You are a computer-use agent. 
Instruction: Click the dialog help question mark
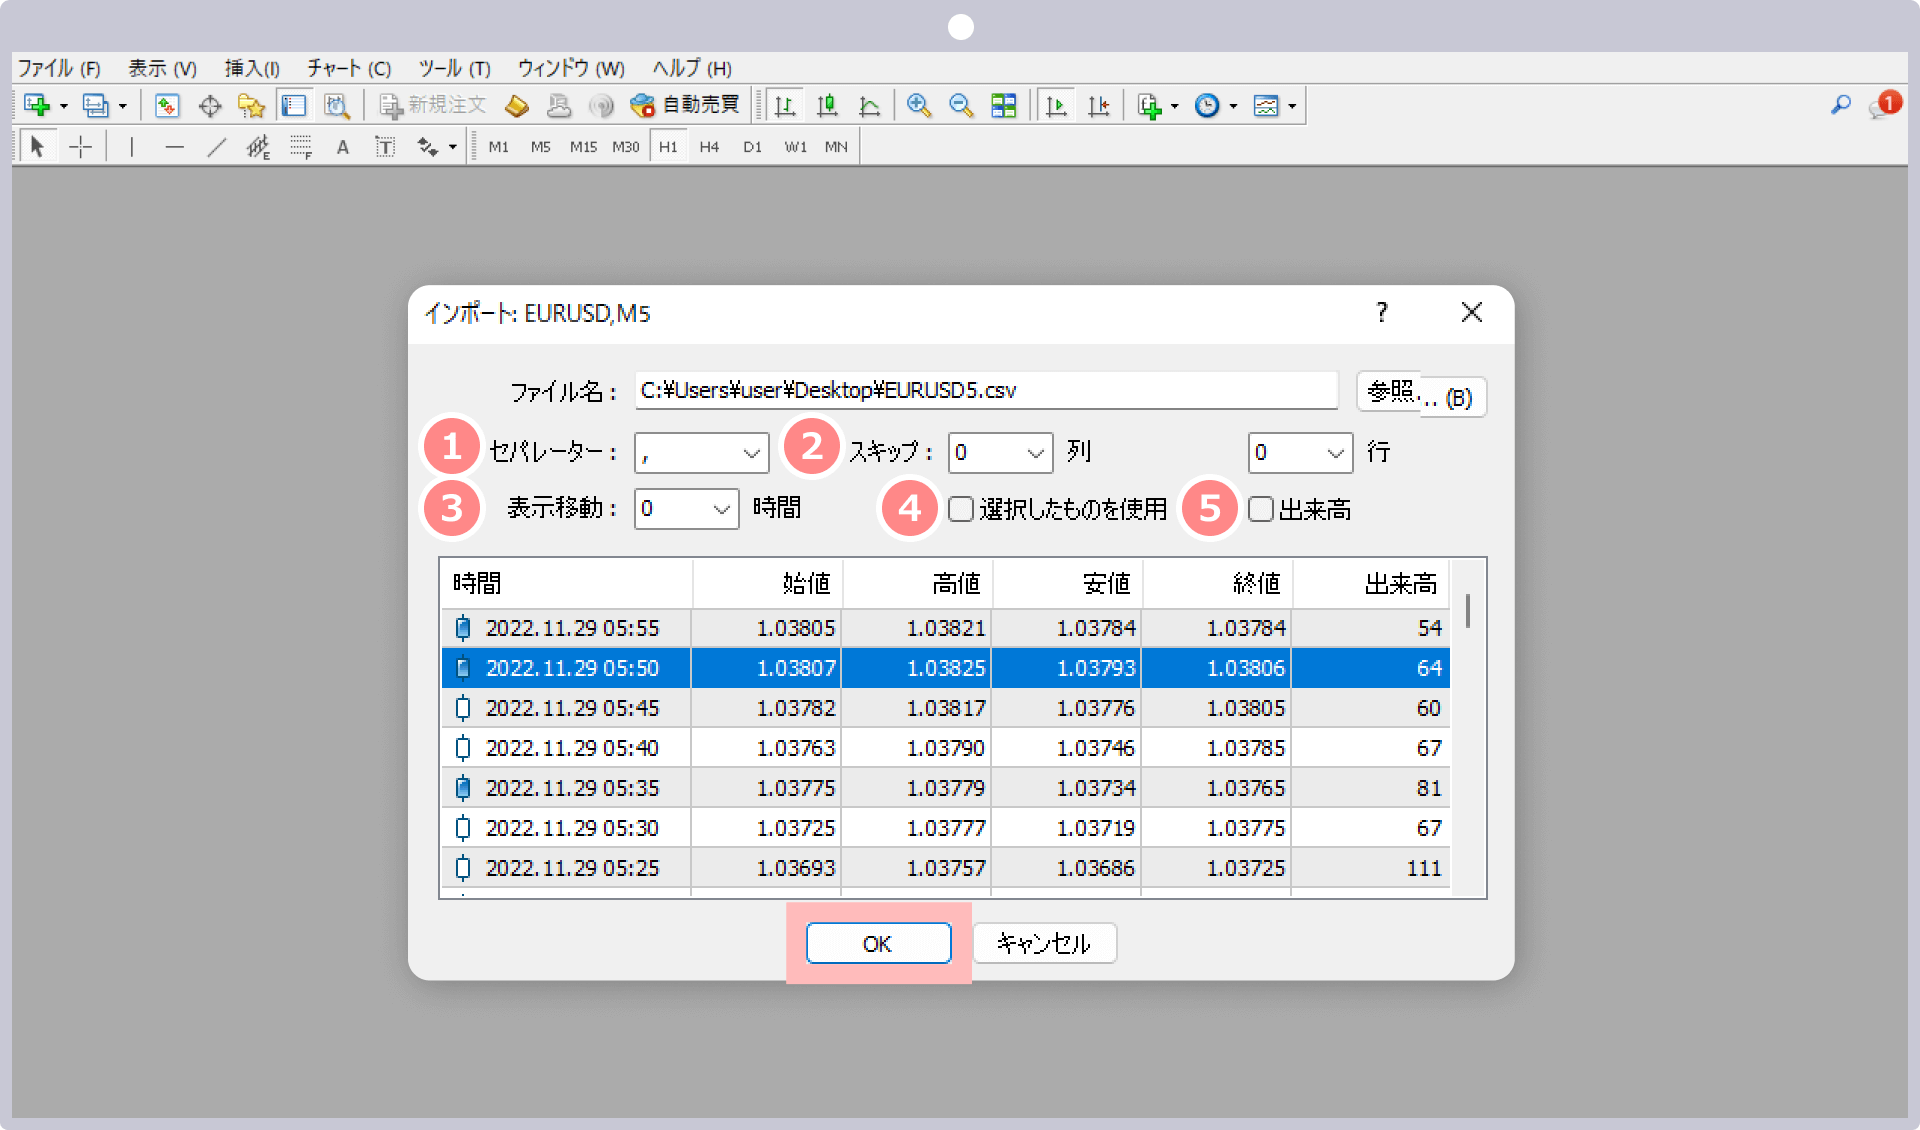pyautogui.click(x=1382, y=313)
